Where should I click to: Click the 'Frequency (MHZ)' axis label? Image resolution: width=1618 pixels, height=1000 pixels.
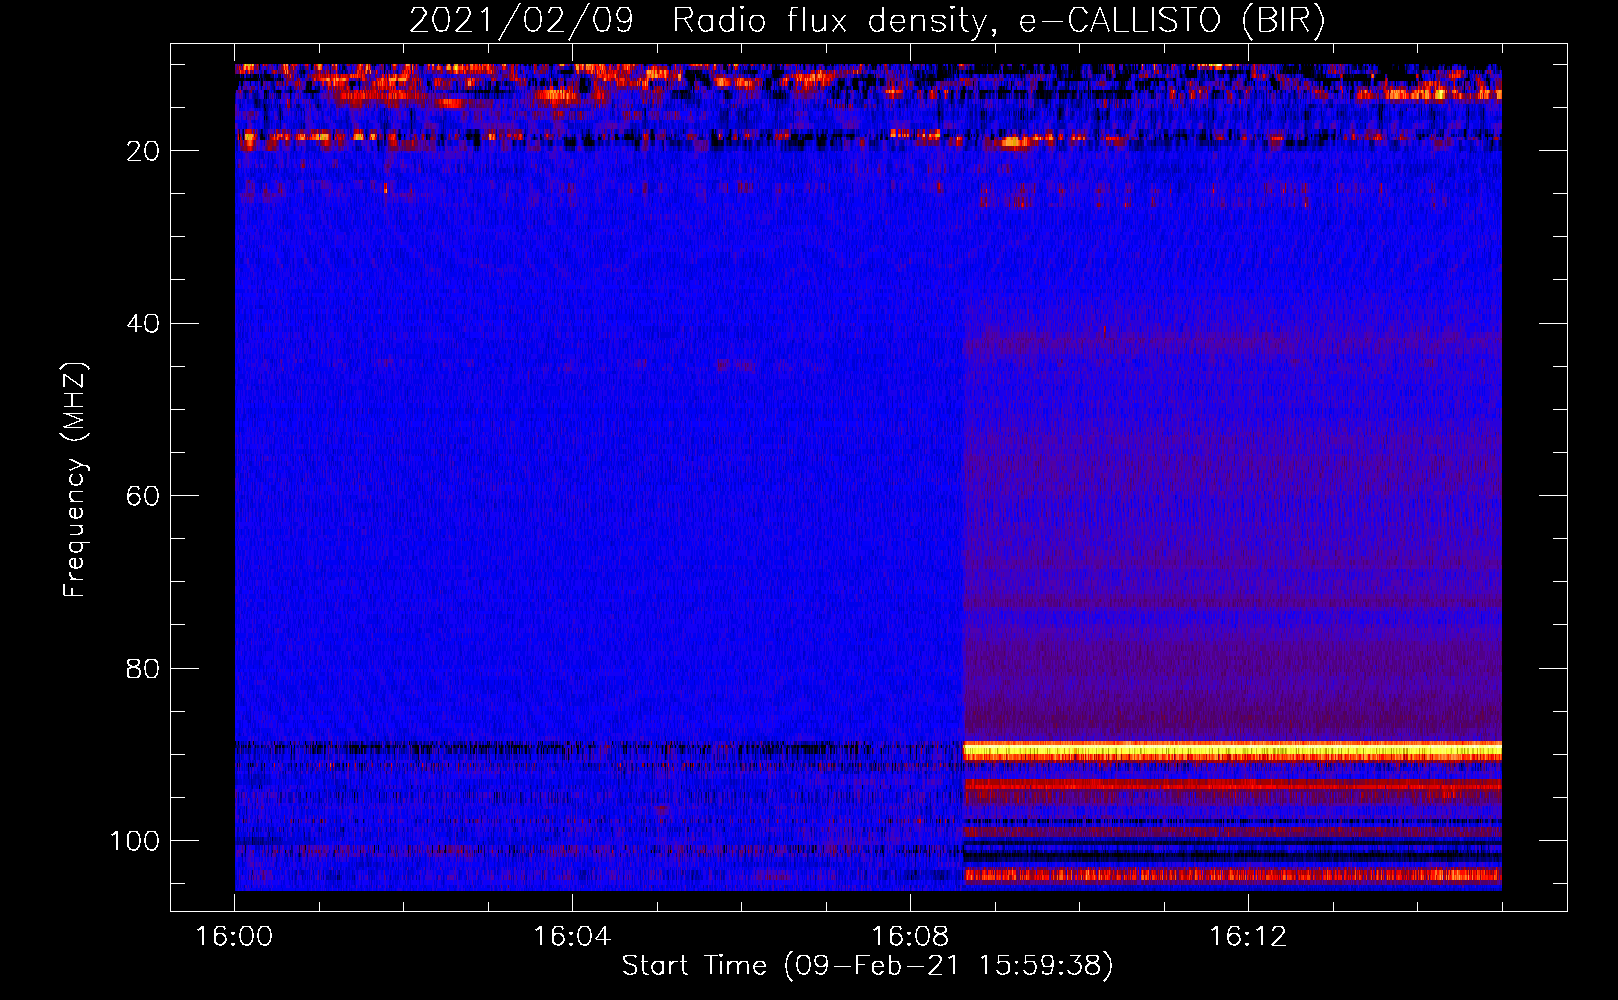pyautogui.click(x=75, y=480)
